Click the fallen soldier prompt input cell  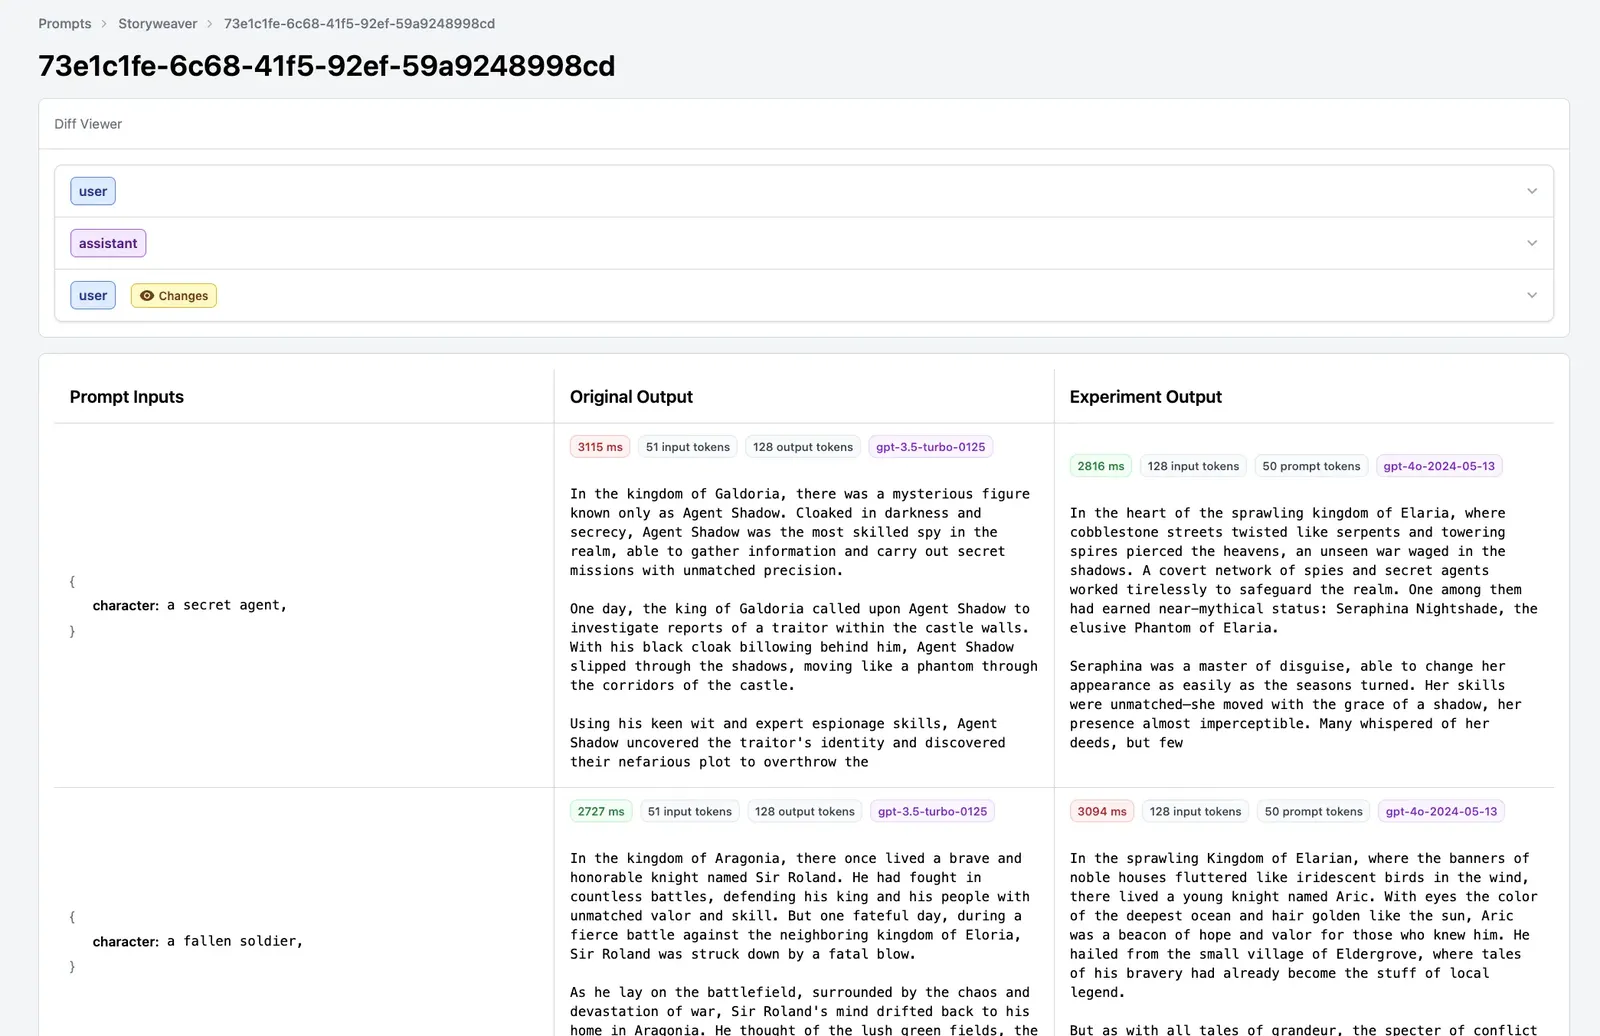(x=303, y=941)
